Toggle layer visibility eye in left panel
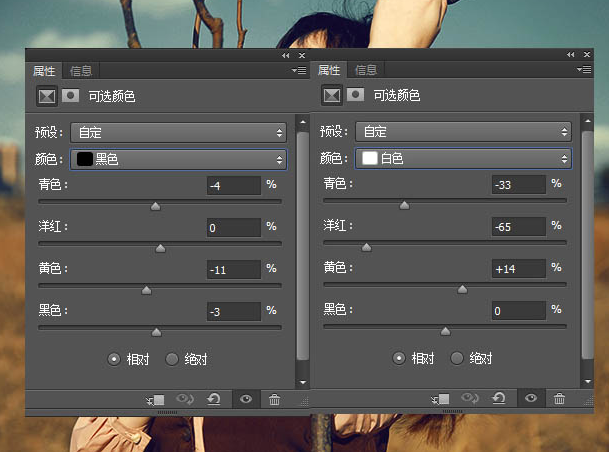This screenshot has height=452, width=609. click(x=246, y=399)
